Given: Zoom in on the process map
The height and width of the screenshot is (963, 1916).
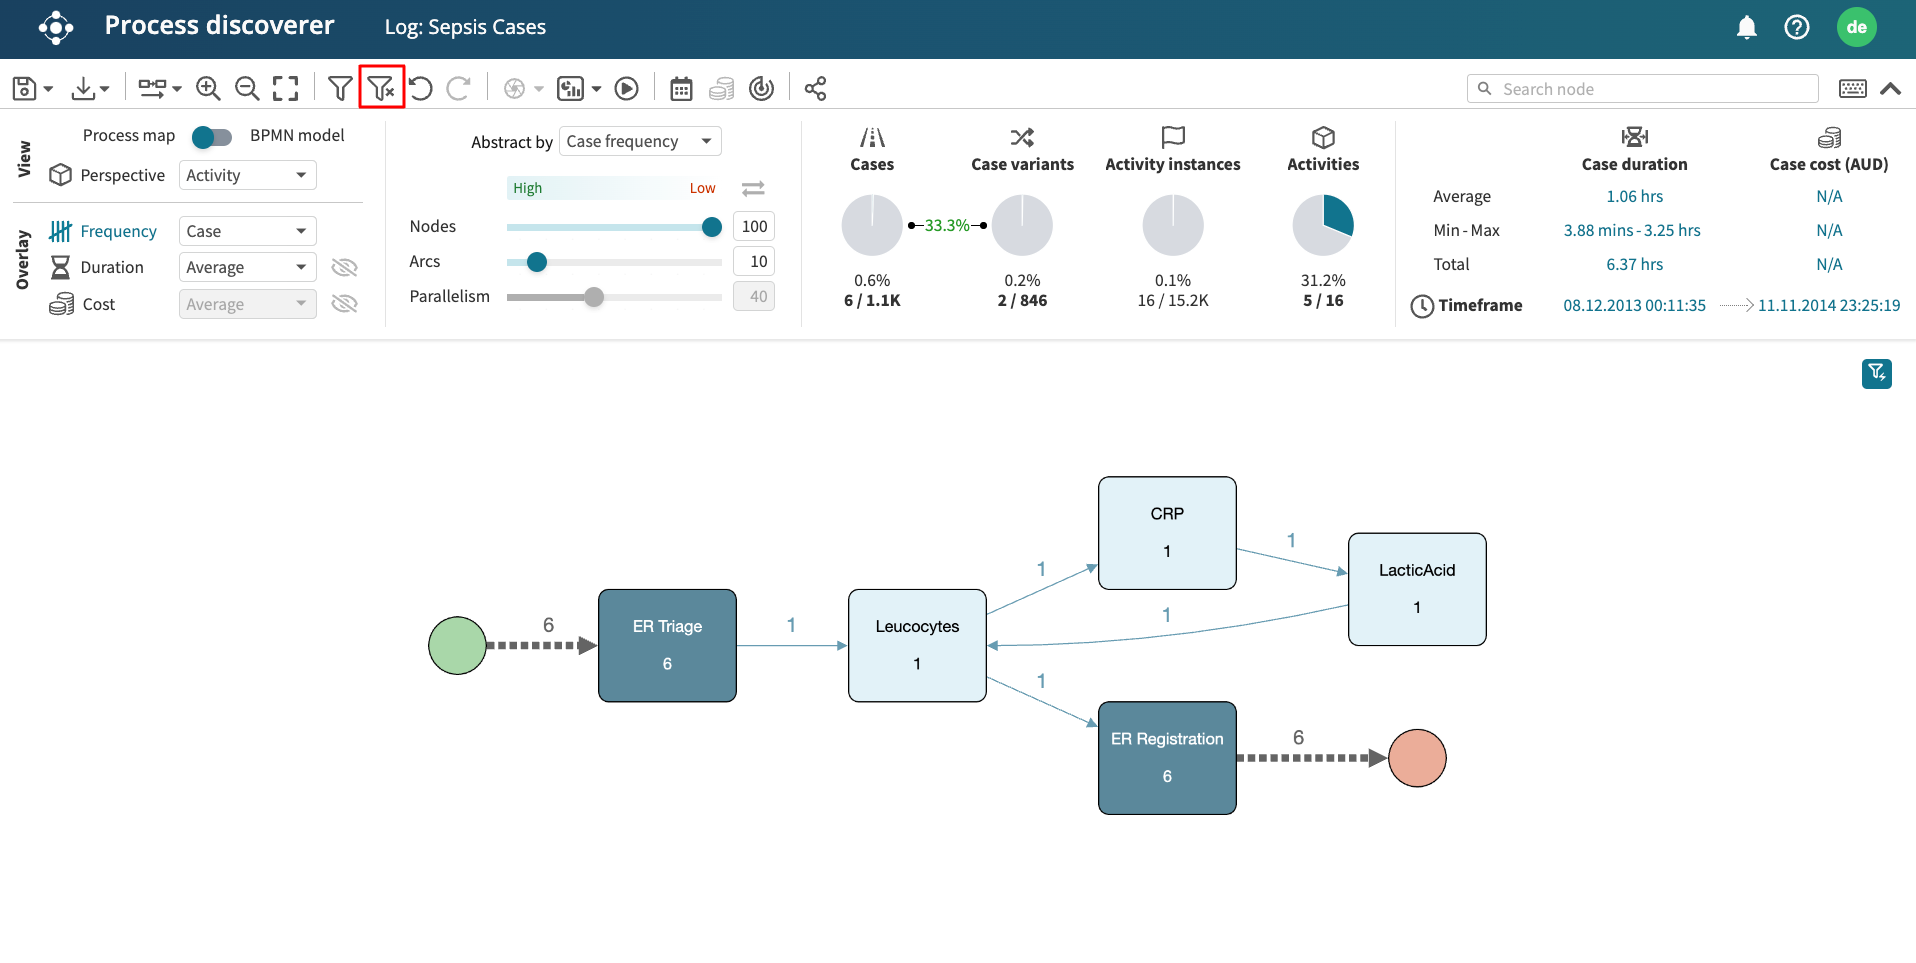Looking at the screenshot, I should 208,88.
